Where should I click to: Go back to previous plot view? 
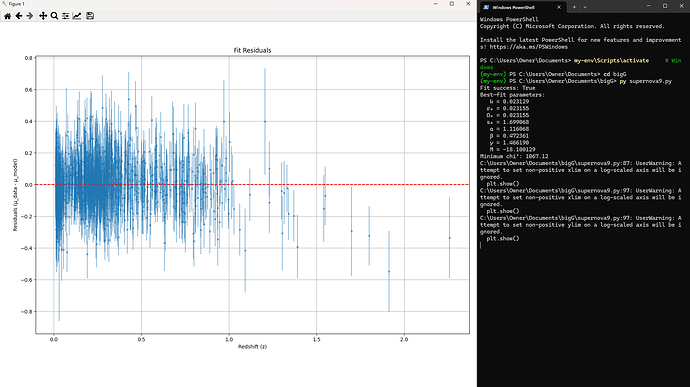(x=18, y=16)
